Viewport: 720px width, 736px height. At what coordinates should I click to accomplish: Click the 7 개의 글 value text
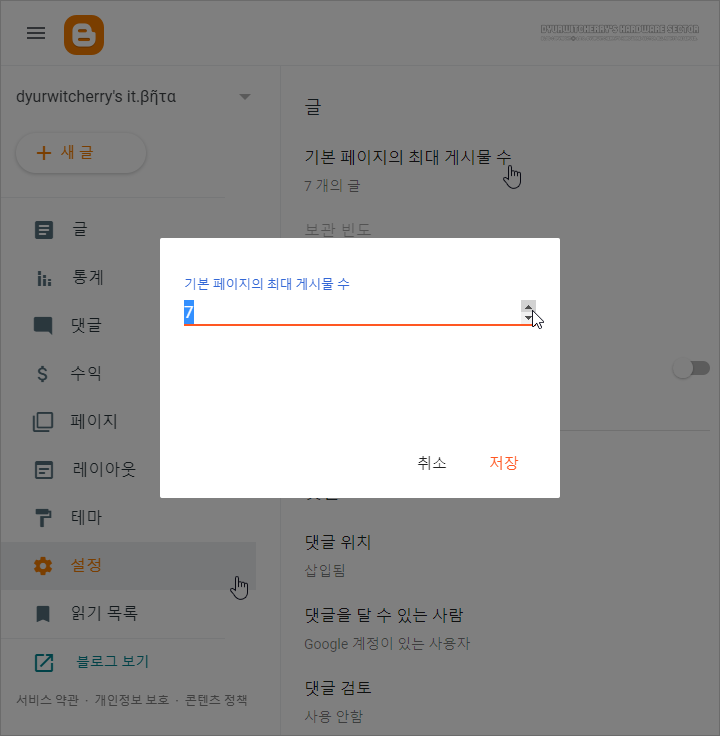[332, 186]
